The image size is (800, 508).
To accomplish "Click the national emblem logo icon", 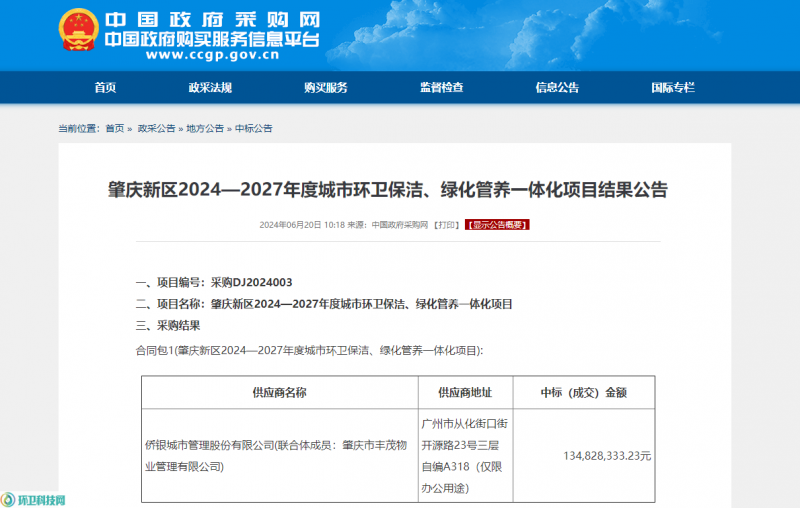I will click(x=78, y=30).
